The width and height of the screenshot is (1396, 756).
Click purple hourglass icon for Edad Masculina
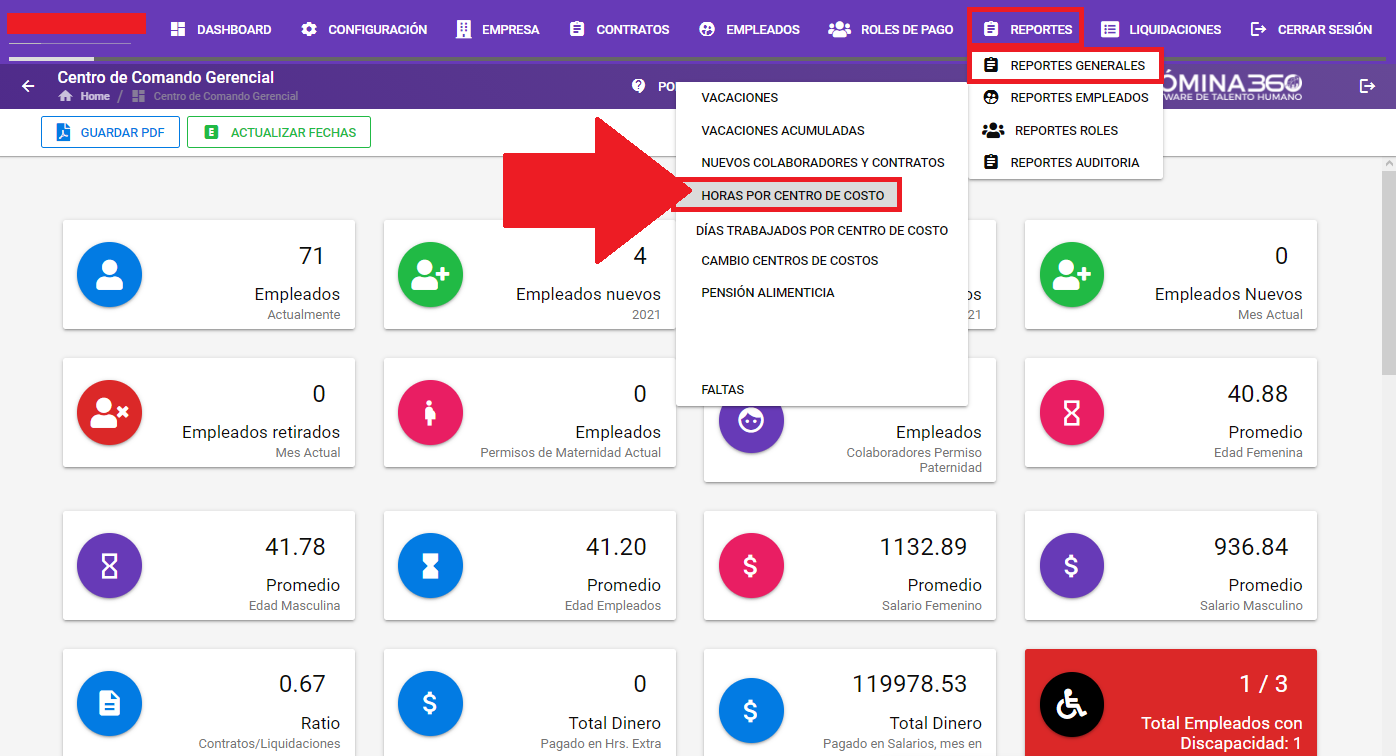coord(109,565)
